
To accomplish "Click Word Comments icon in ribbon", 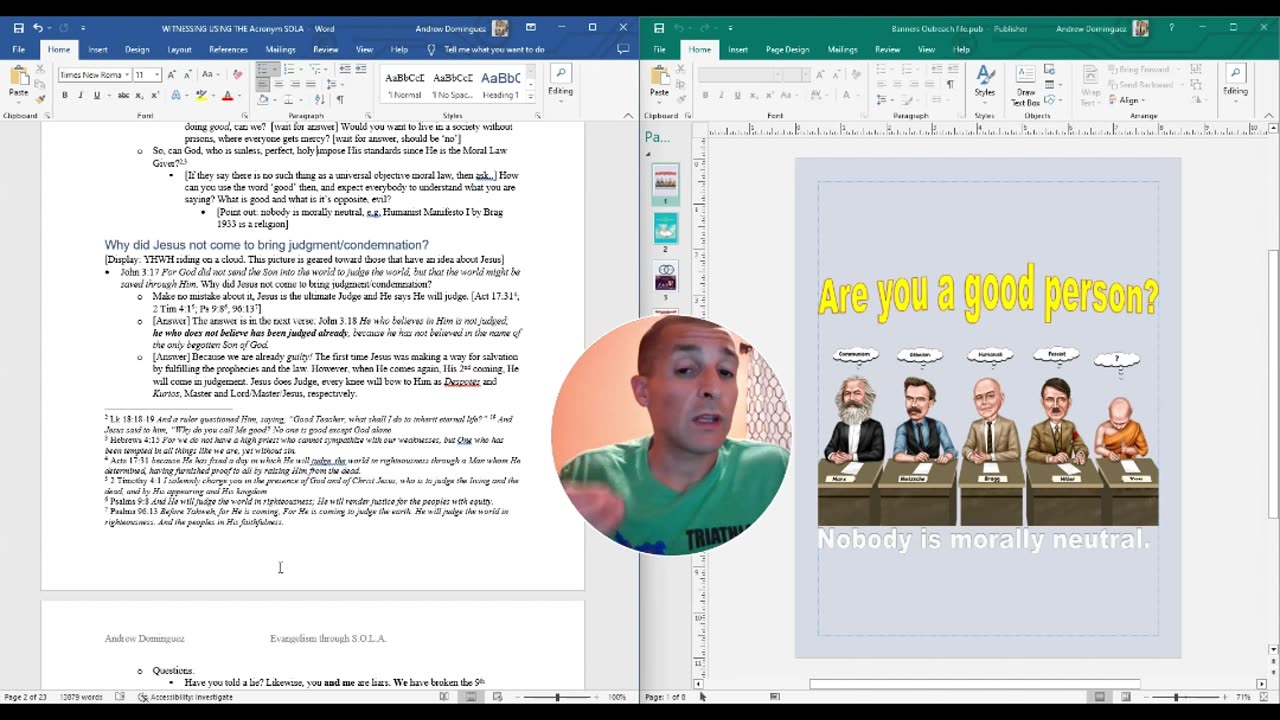I will coord(623,49).
